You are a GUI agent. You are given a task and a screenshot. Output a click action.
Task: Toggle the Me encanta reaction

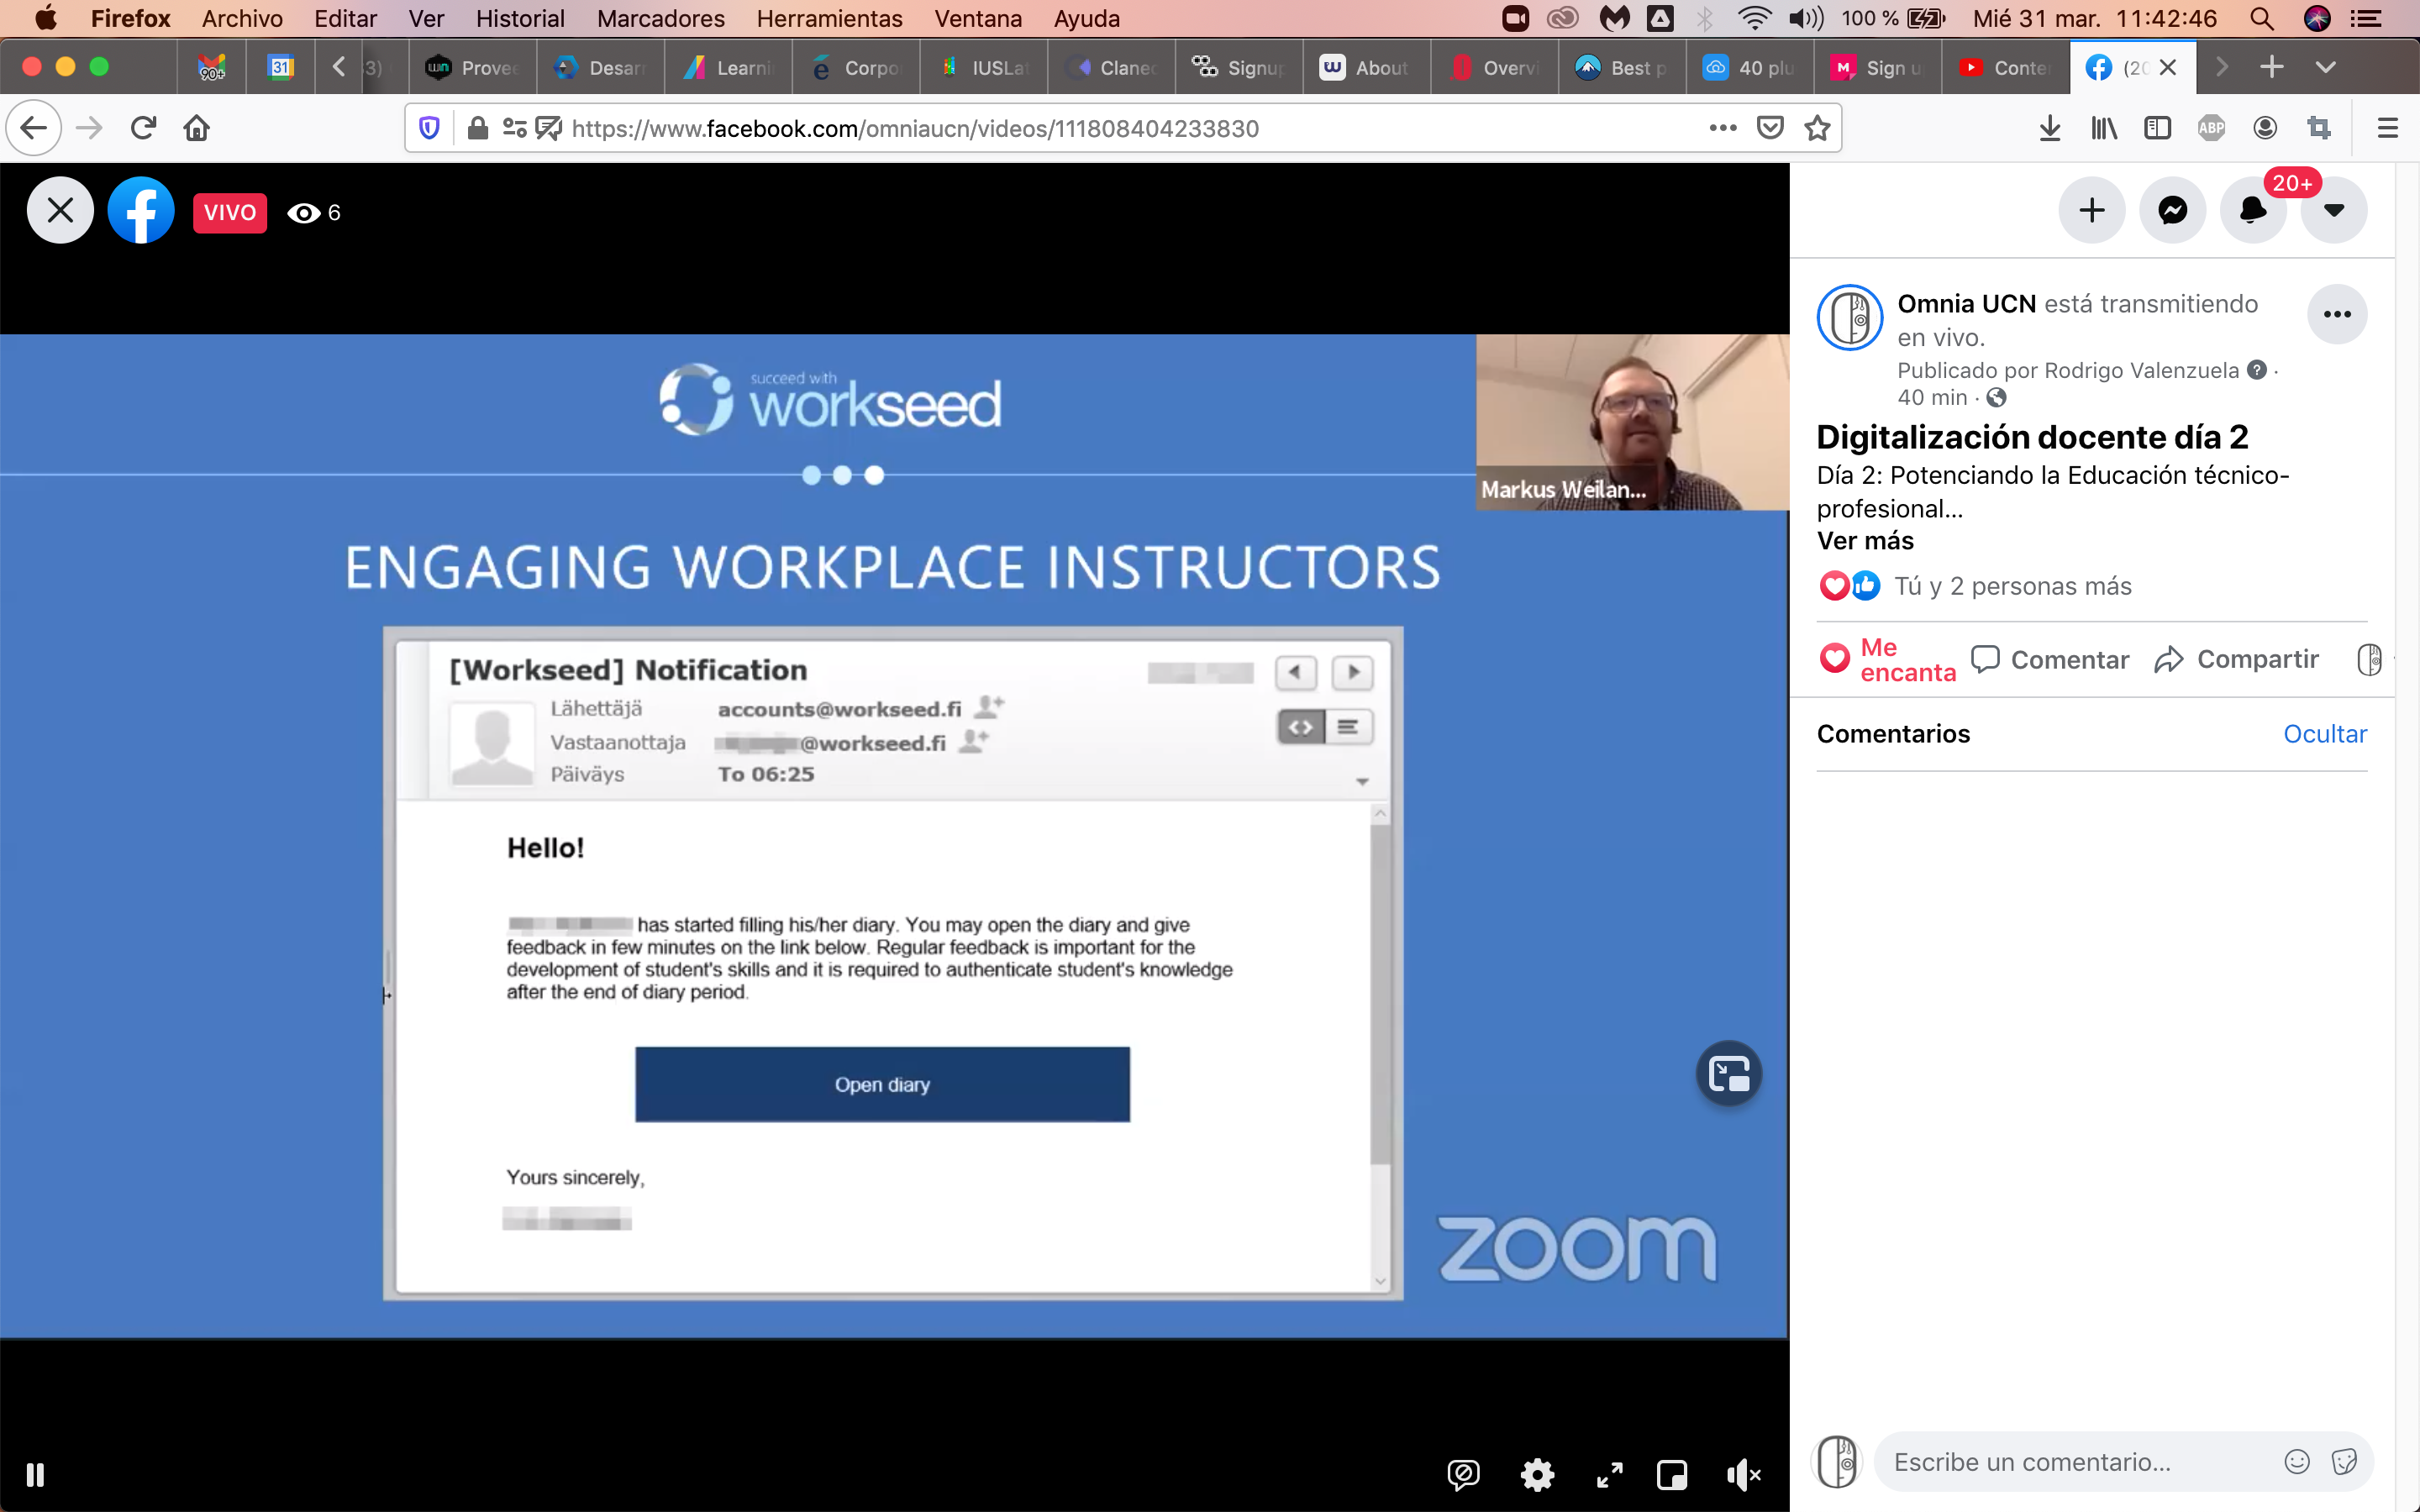tap(1886, 659)
